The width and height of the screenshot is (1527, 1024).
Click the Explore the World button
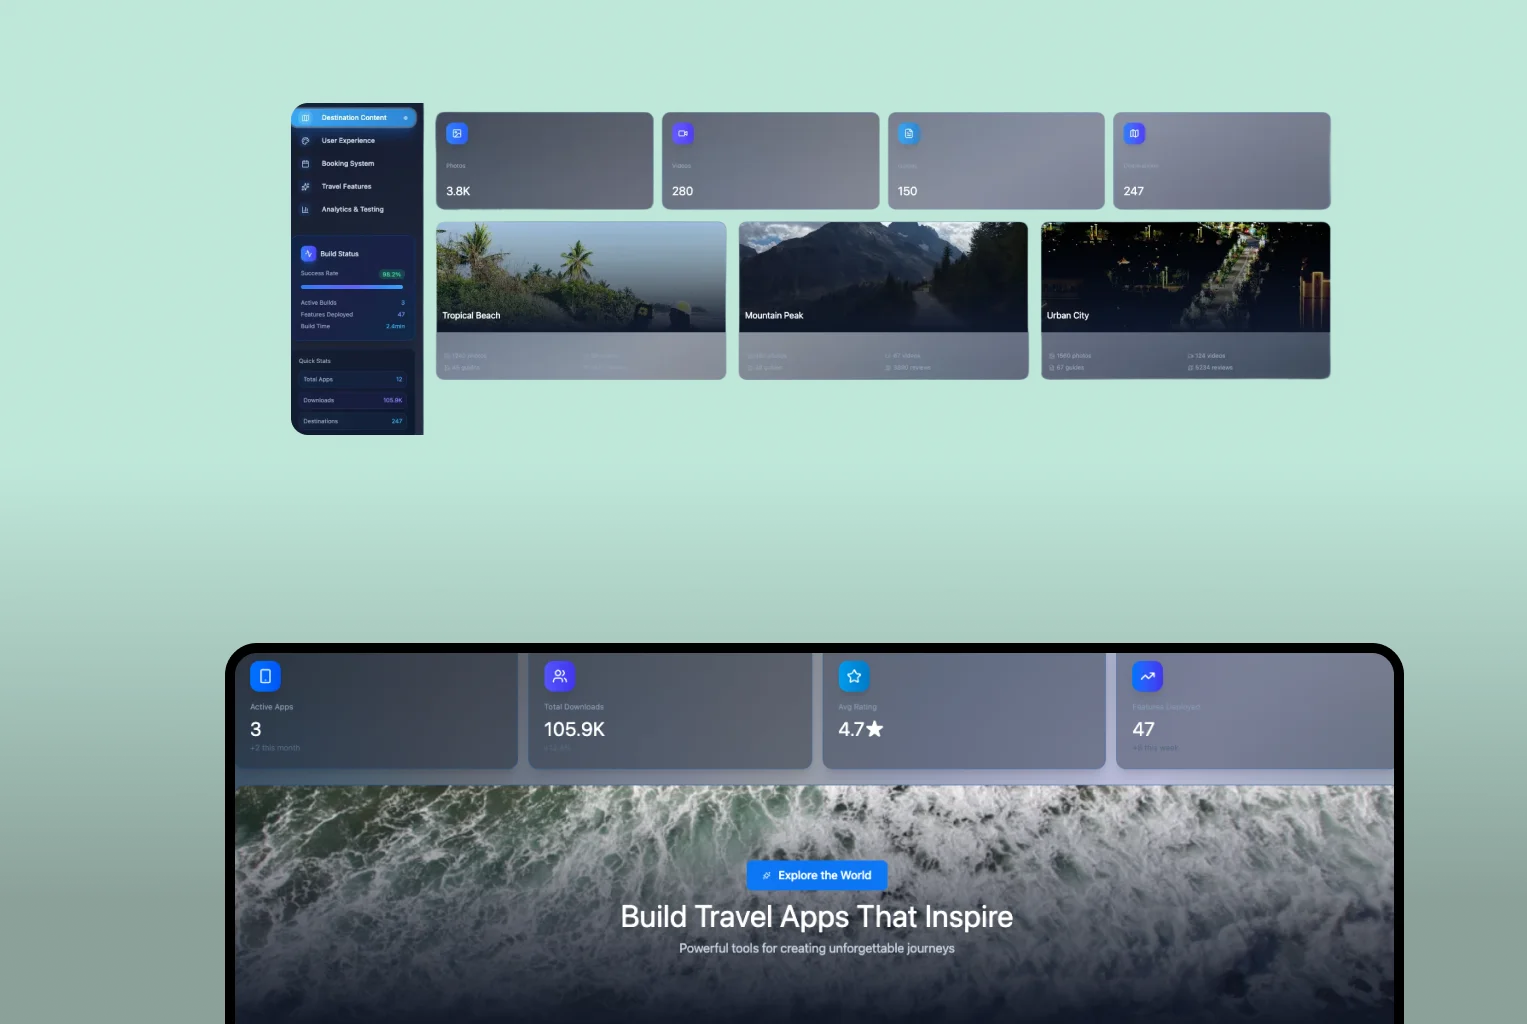816,875
